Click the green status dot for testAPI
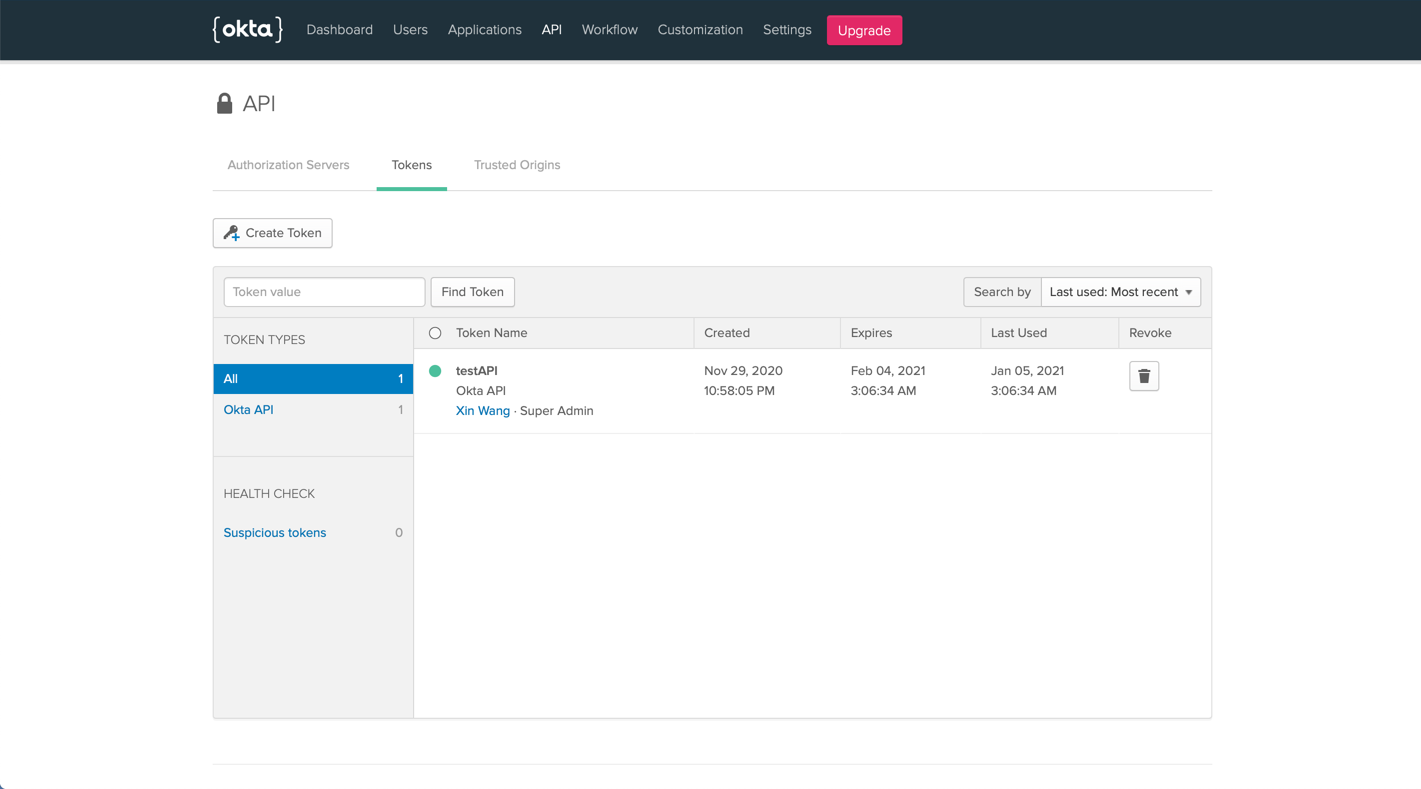Screen dimensions: 1421x789 click(x=435, y=371)
